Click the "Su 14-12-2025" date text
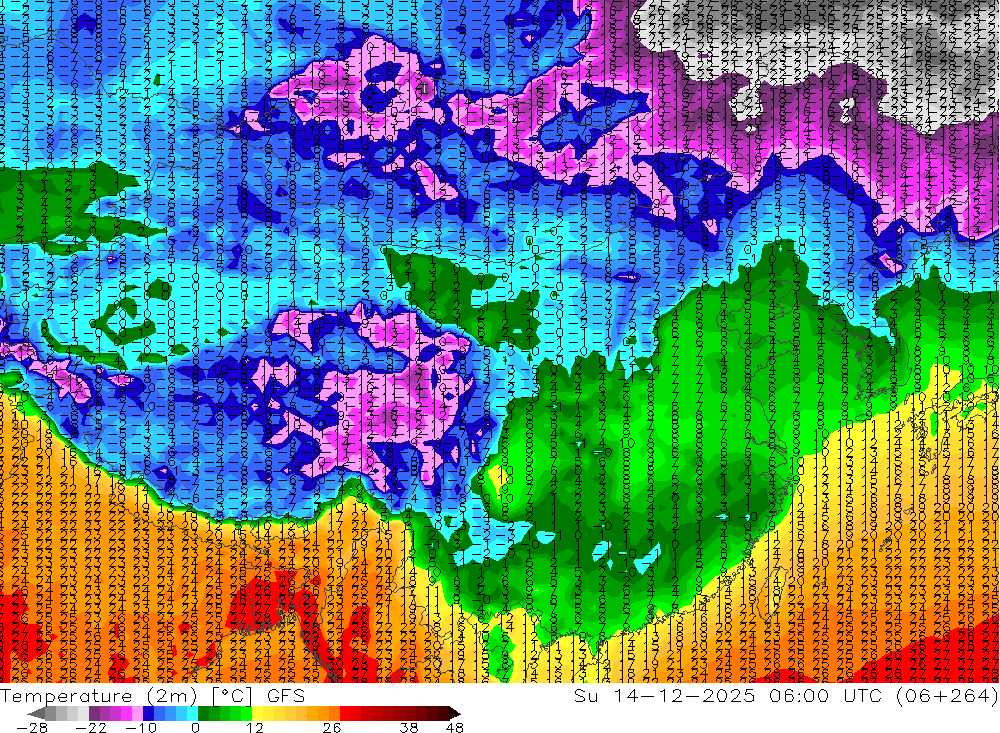This screenshot has height=733, width=1000. click(x=664, y=695)
